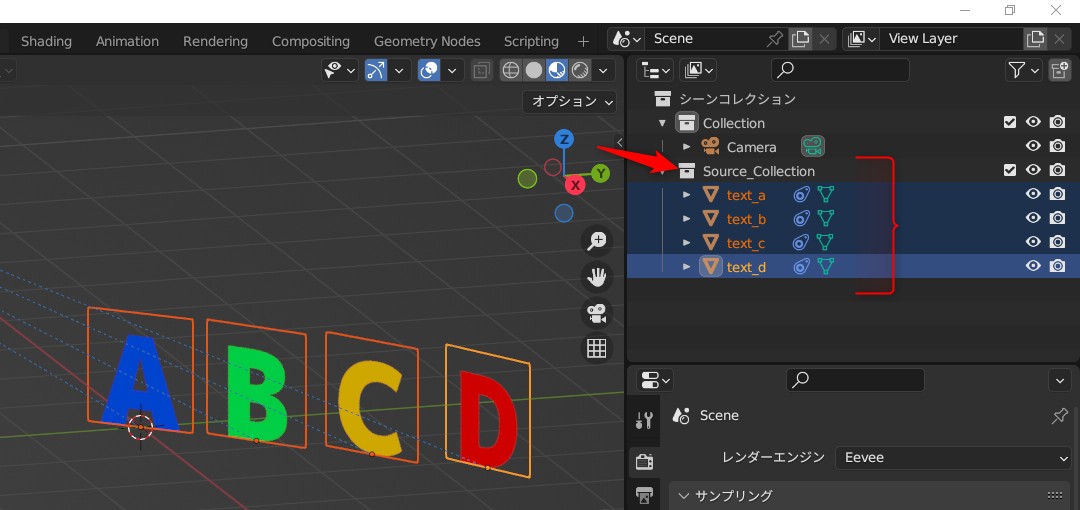Create a new scene copy icon
Screen dimensions: 1080x510
coord(800,39)
